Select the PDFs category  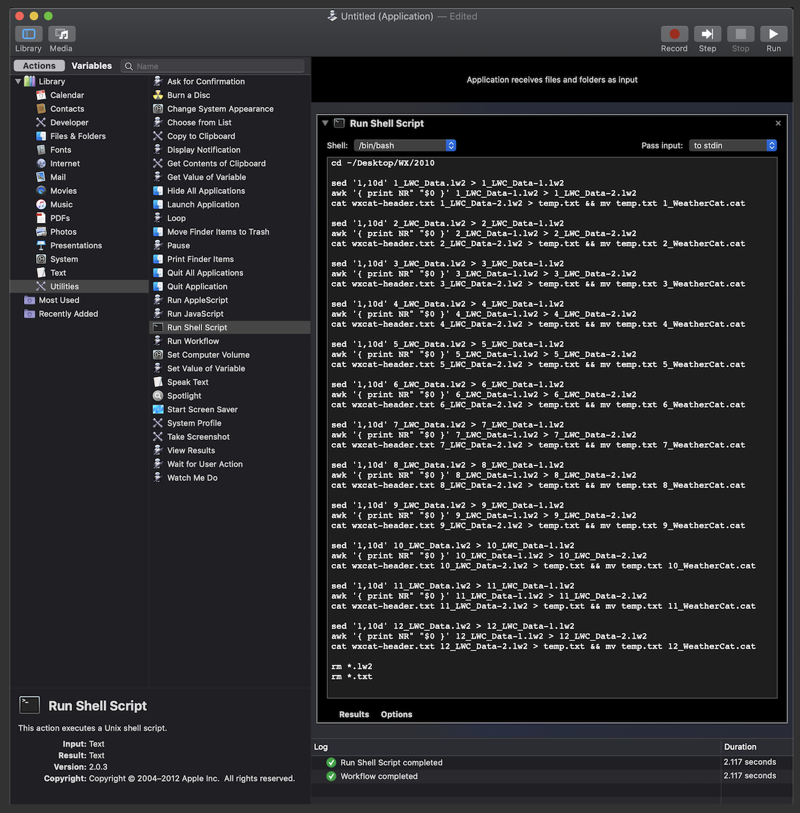click(60, 218)
